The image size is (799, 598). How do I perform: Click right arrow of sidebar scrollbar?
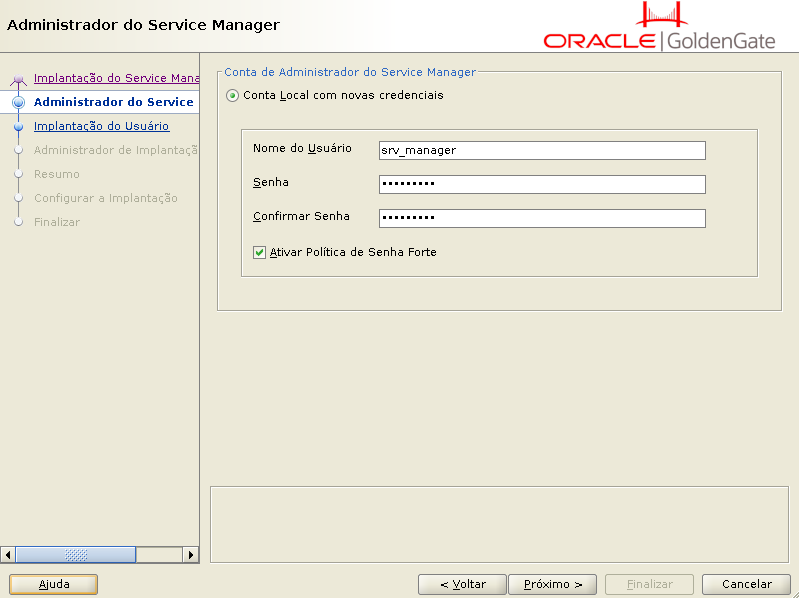tap(191, 555)
